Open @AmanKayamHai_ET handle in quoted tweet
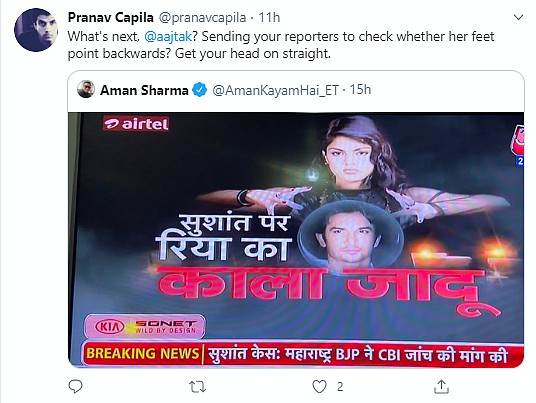Image resolution: width=536 pixels, height=403 pixels. (x=275, y=90)
